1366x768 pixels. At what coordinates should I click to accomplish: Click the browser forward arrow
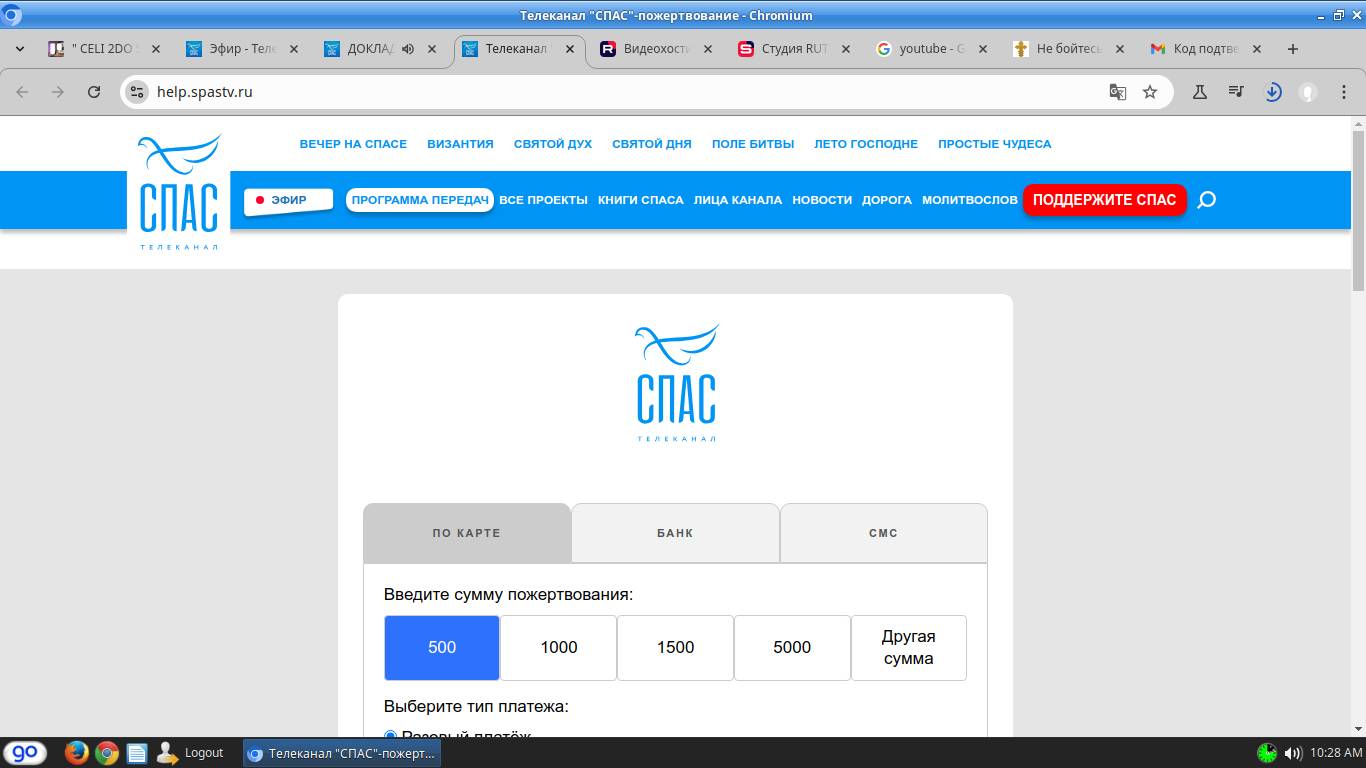click(58, 92)
